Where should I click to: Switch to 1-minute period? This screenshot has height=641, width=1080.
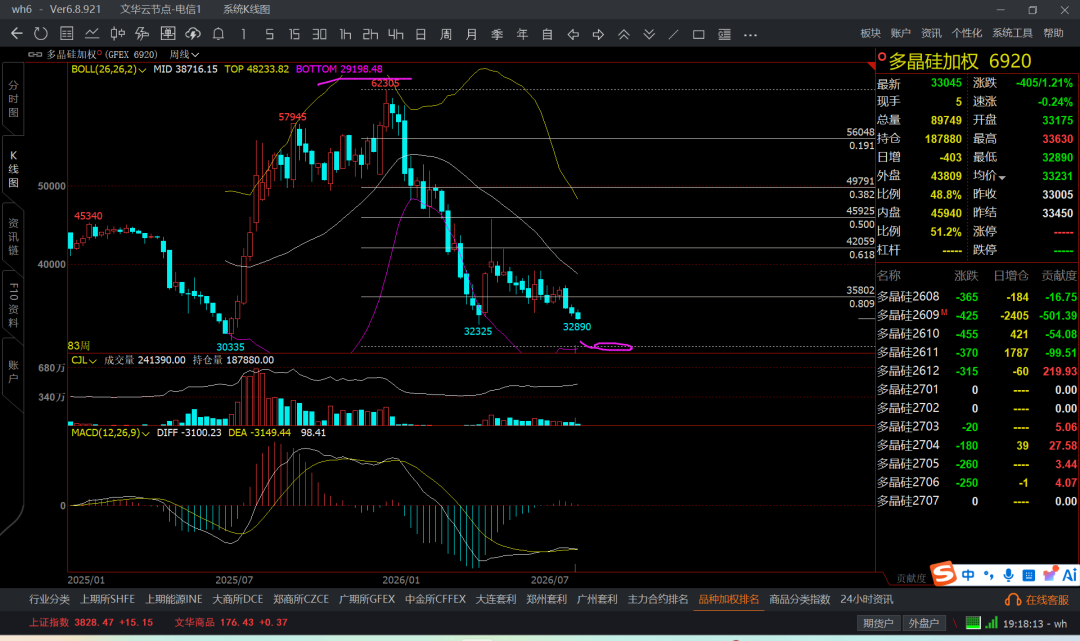(243, 34)
